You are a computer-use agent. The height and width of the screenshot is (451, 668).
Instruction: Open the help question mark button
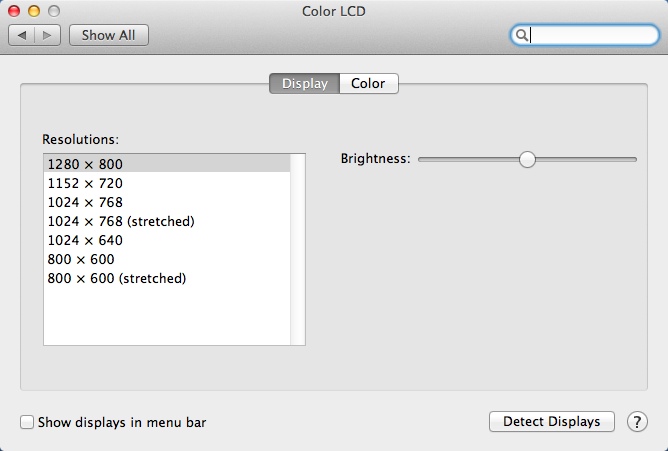coord(637,422)
